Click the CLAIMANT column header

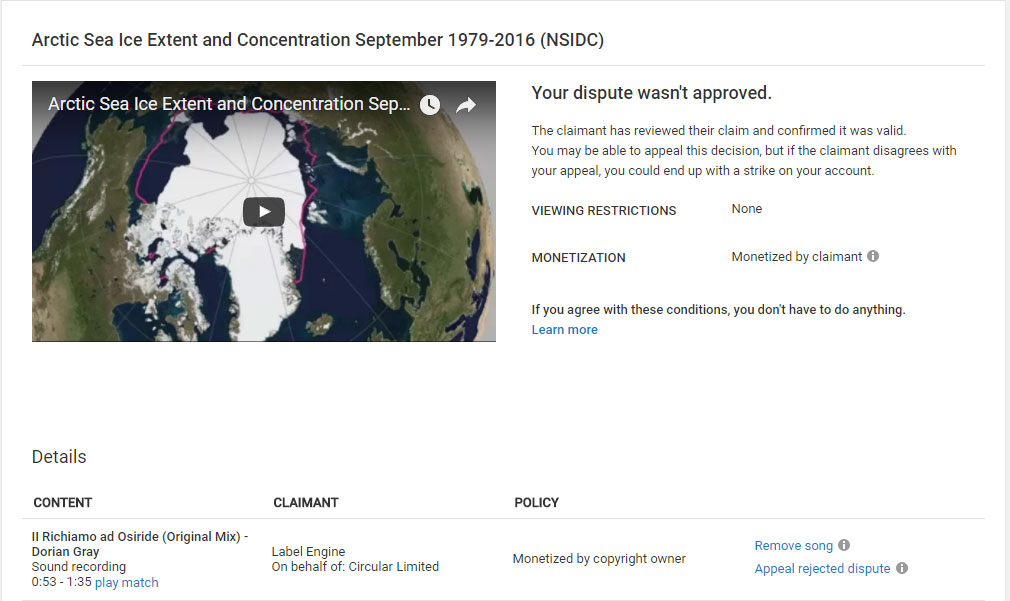tap(306, 503)
